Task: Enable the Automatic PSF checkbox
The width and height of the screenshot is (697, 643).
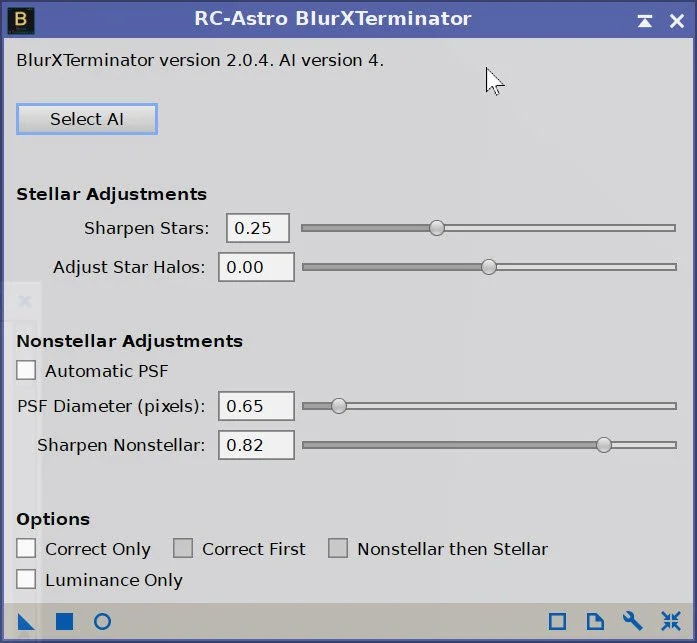Action: pyautogui.click(x=26, y=370)
